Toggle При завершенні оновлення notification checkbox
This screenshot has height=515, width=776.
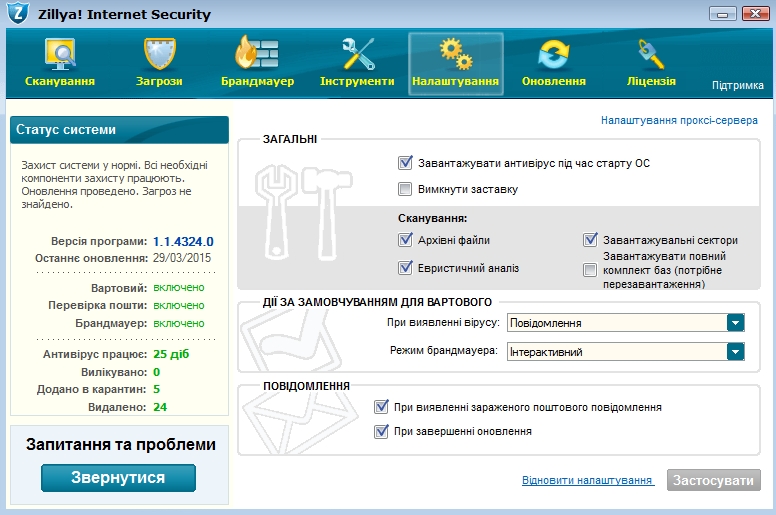coord(381,432)
